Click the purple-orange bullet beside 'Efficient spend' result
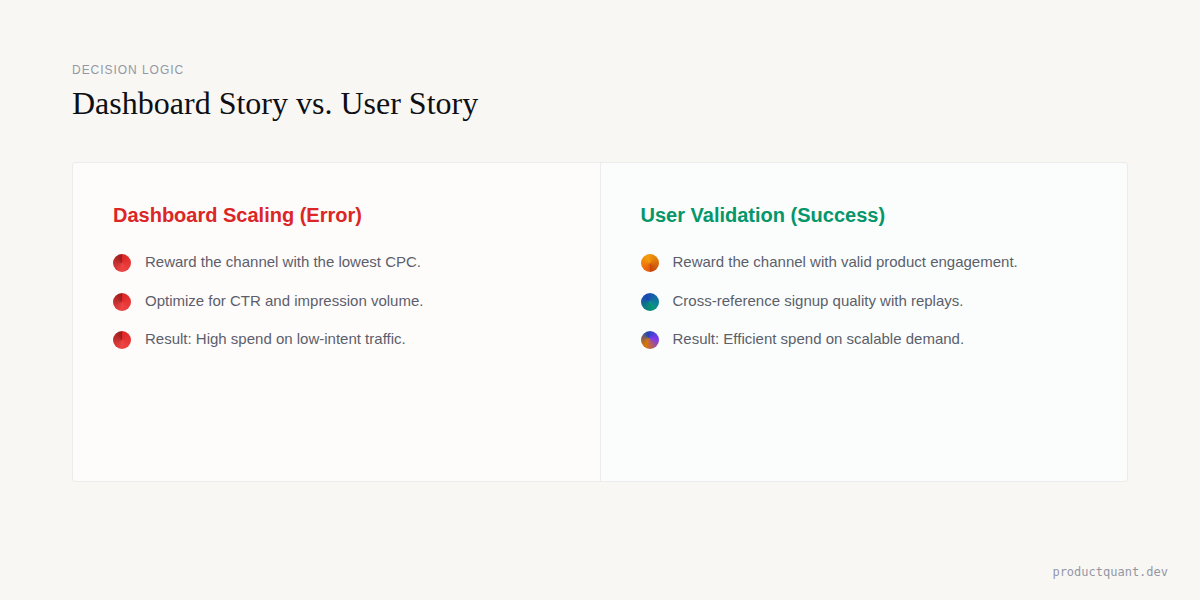 coord(650,340)
